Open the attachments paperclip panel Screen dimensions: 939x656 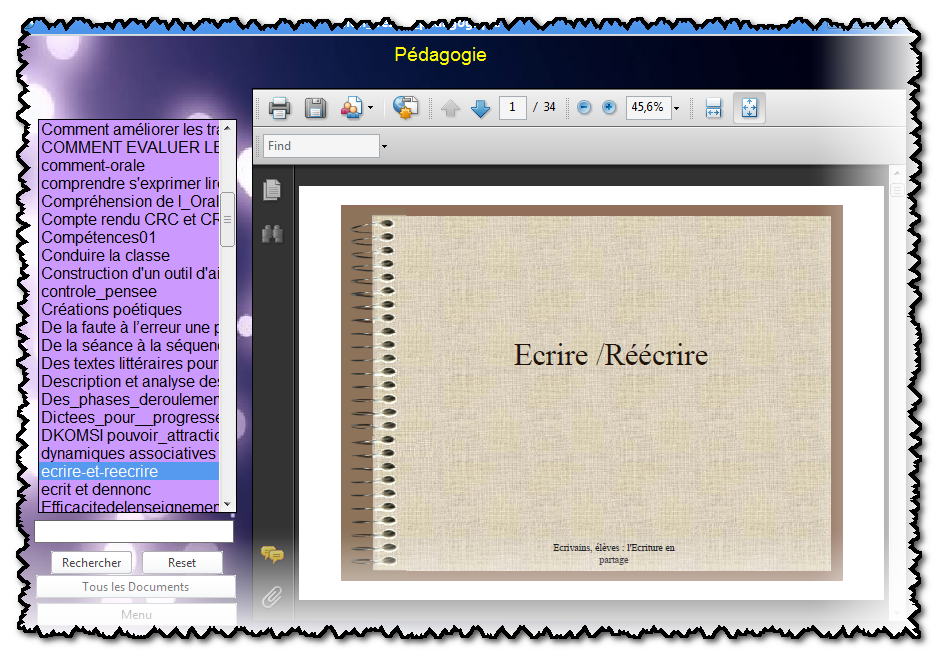[272, 597]
